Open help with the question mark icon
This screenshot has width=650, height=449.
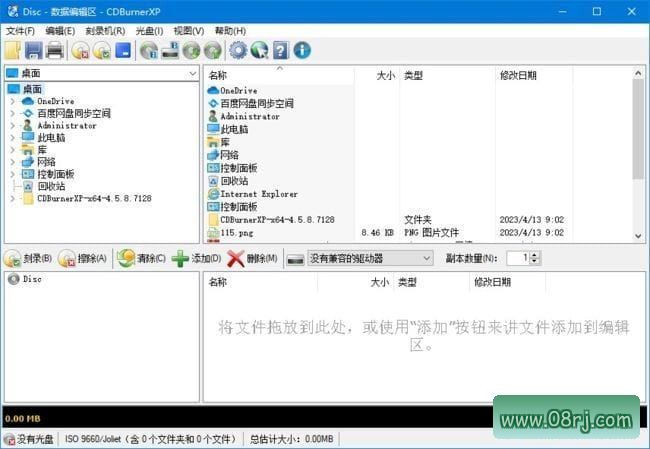click(x=281, y=51)
